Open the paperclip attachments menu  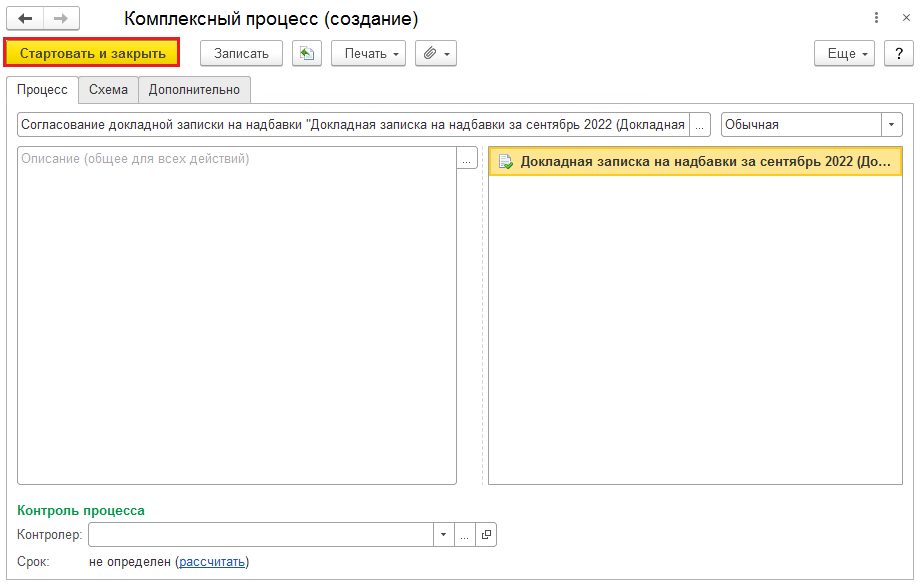click(436, 53)
